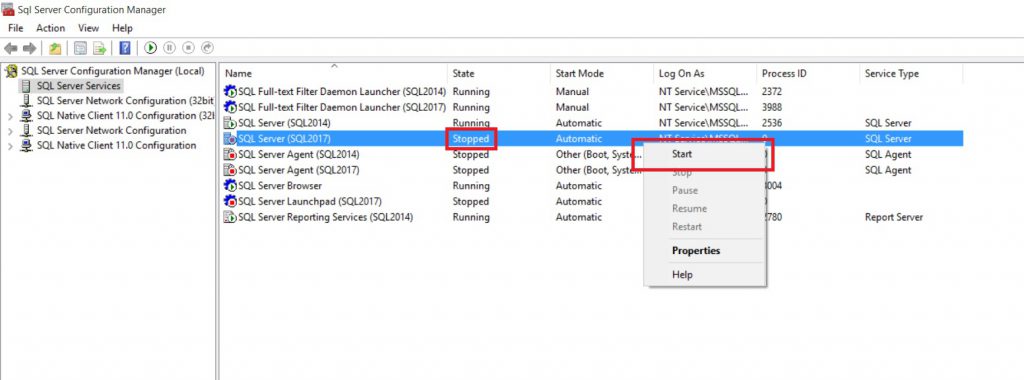1024x380 pixels.
Task: Click Running state of SQL Server (SQL2014)
Action: (x=471, y=123)
